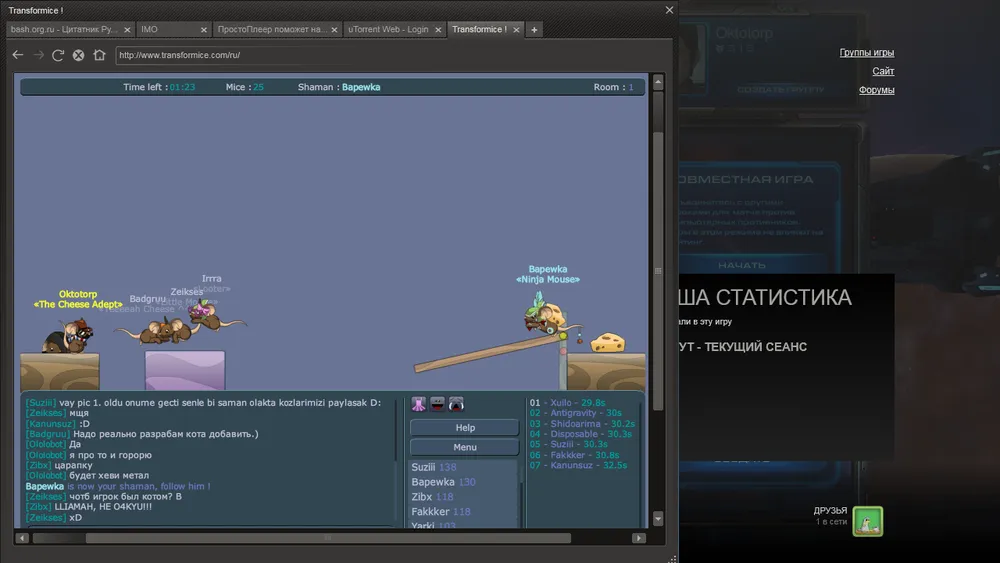Image resolution: width=1000 pixels, height=563 pixels.
Task: Click the [Badgruu] name in chat
Action: point(48,434)
